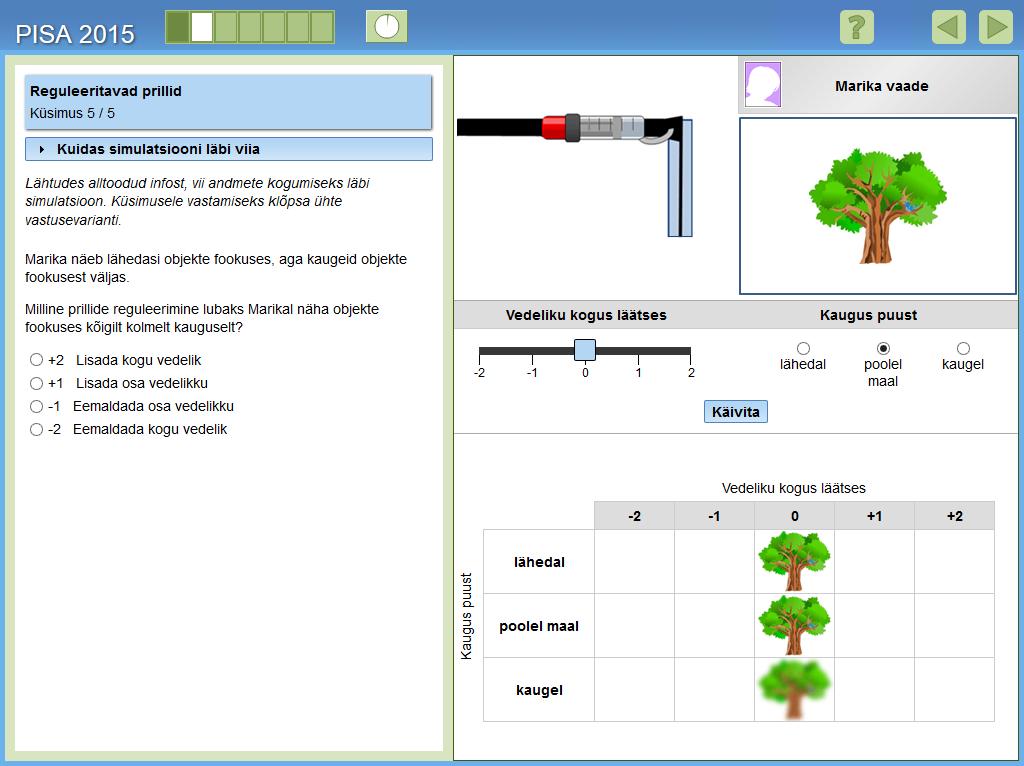This screenshot has height=766, width=1024.
Task: Click the tree image in the 'lähedal' row
Action: (794, 561)
